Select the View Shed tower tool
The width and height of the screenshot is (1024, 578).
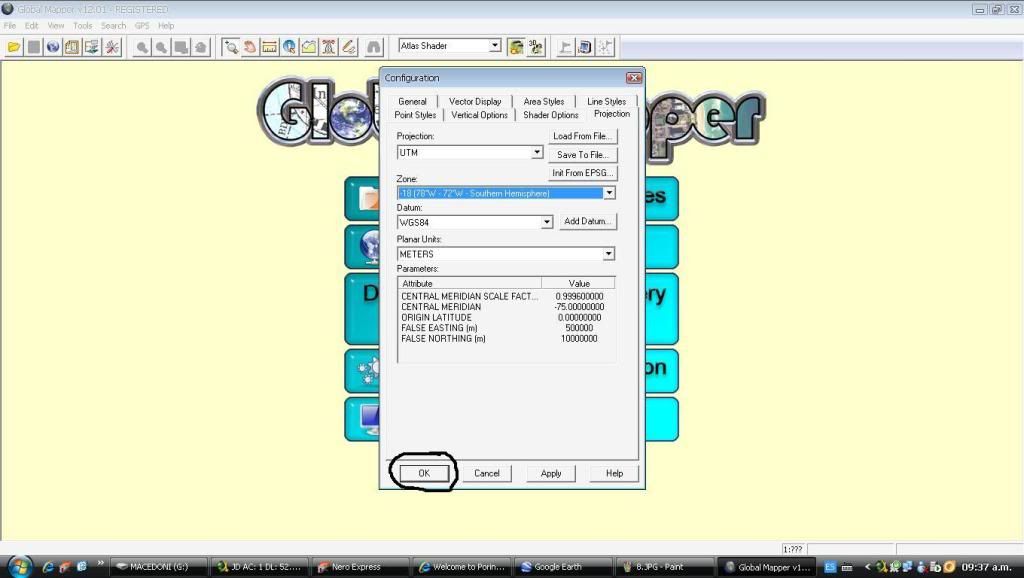click(328, 47)
